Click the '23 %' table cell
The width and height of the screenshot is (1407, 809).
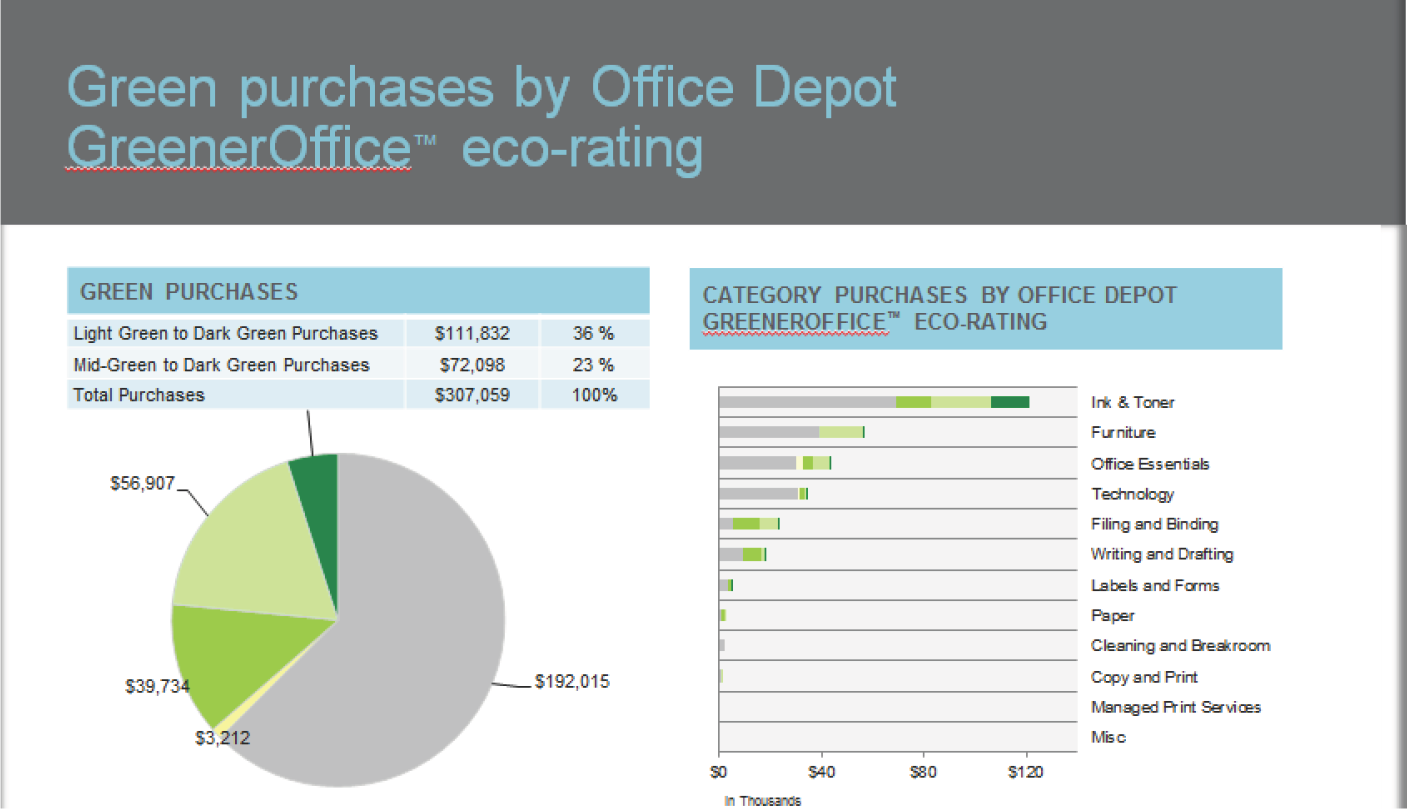[x=594, y=364]
